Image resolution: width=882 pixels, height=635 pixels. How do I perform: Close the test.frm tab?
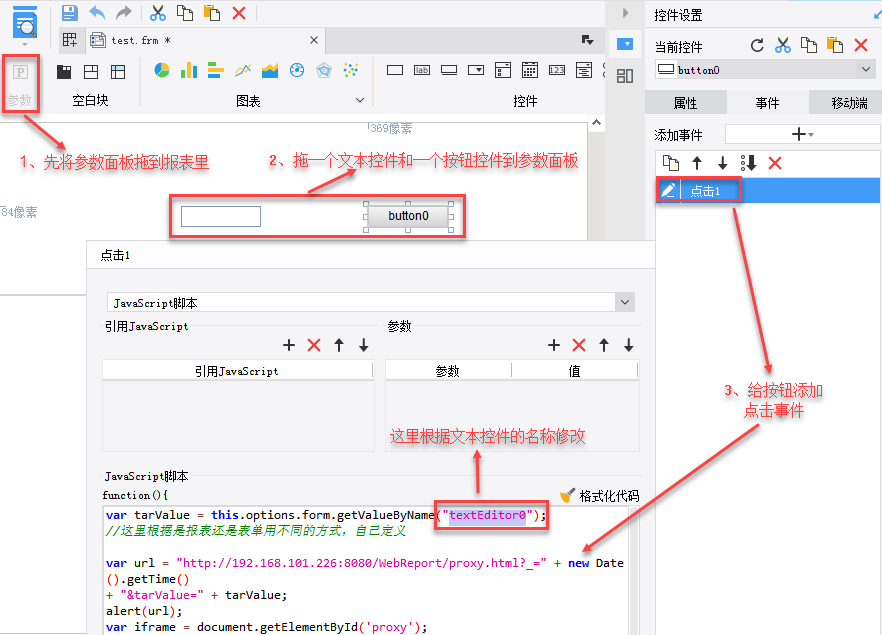coord(314,40)
